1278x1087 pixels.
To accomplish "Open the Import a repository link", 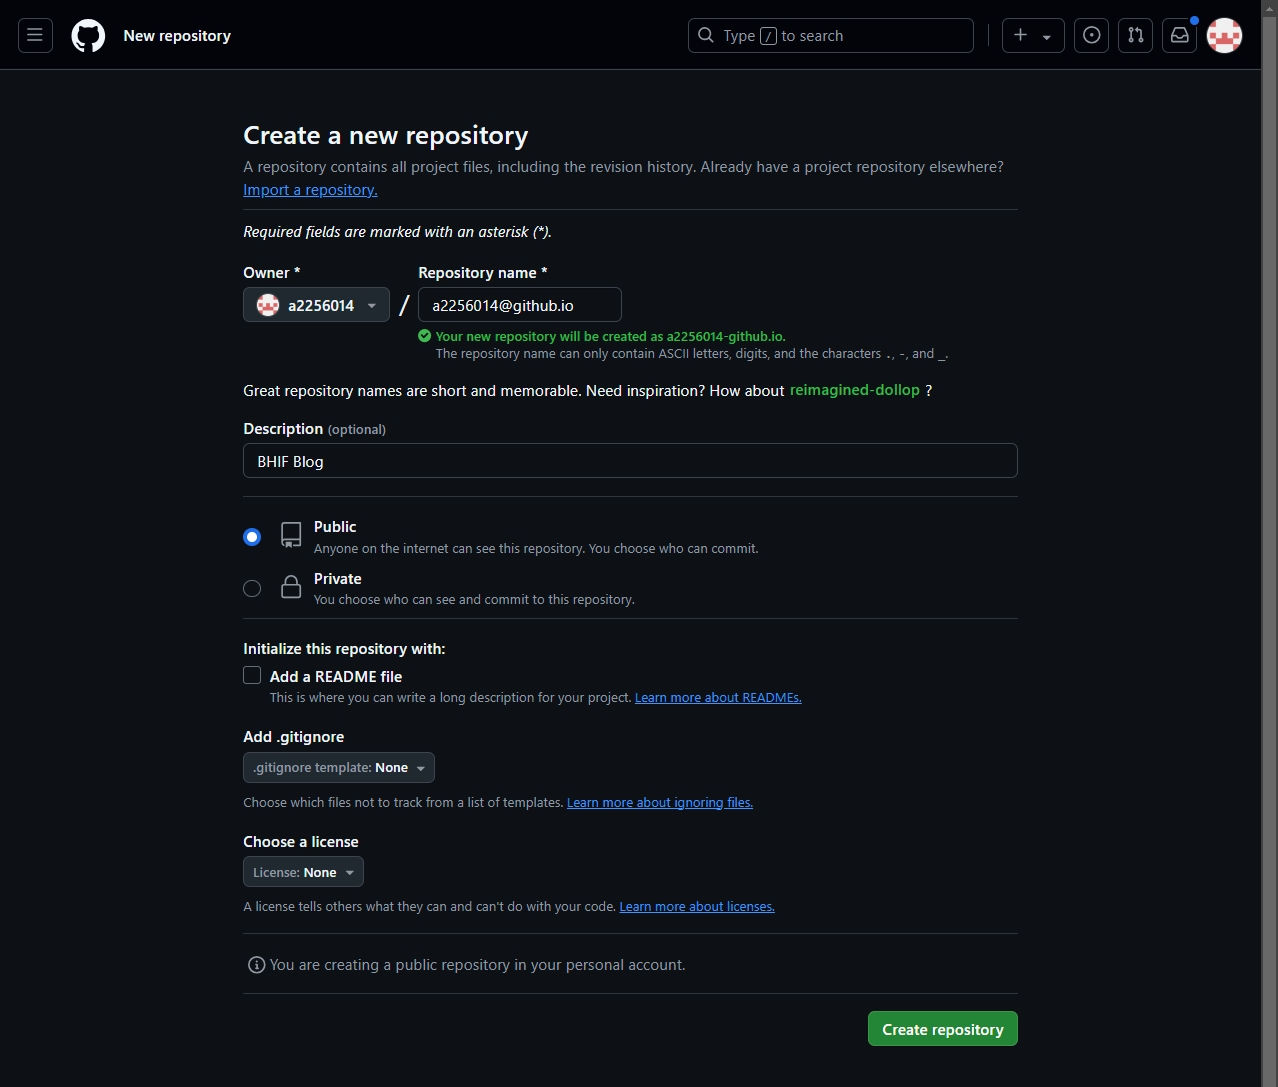I will tap(310, 190).
